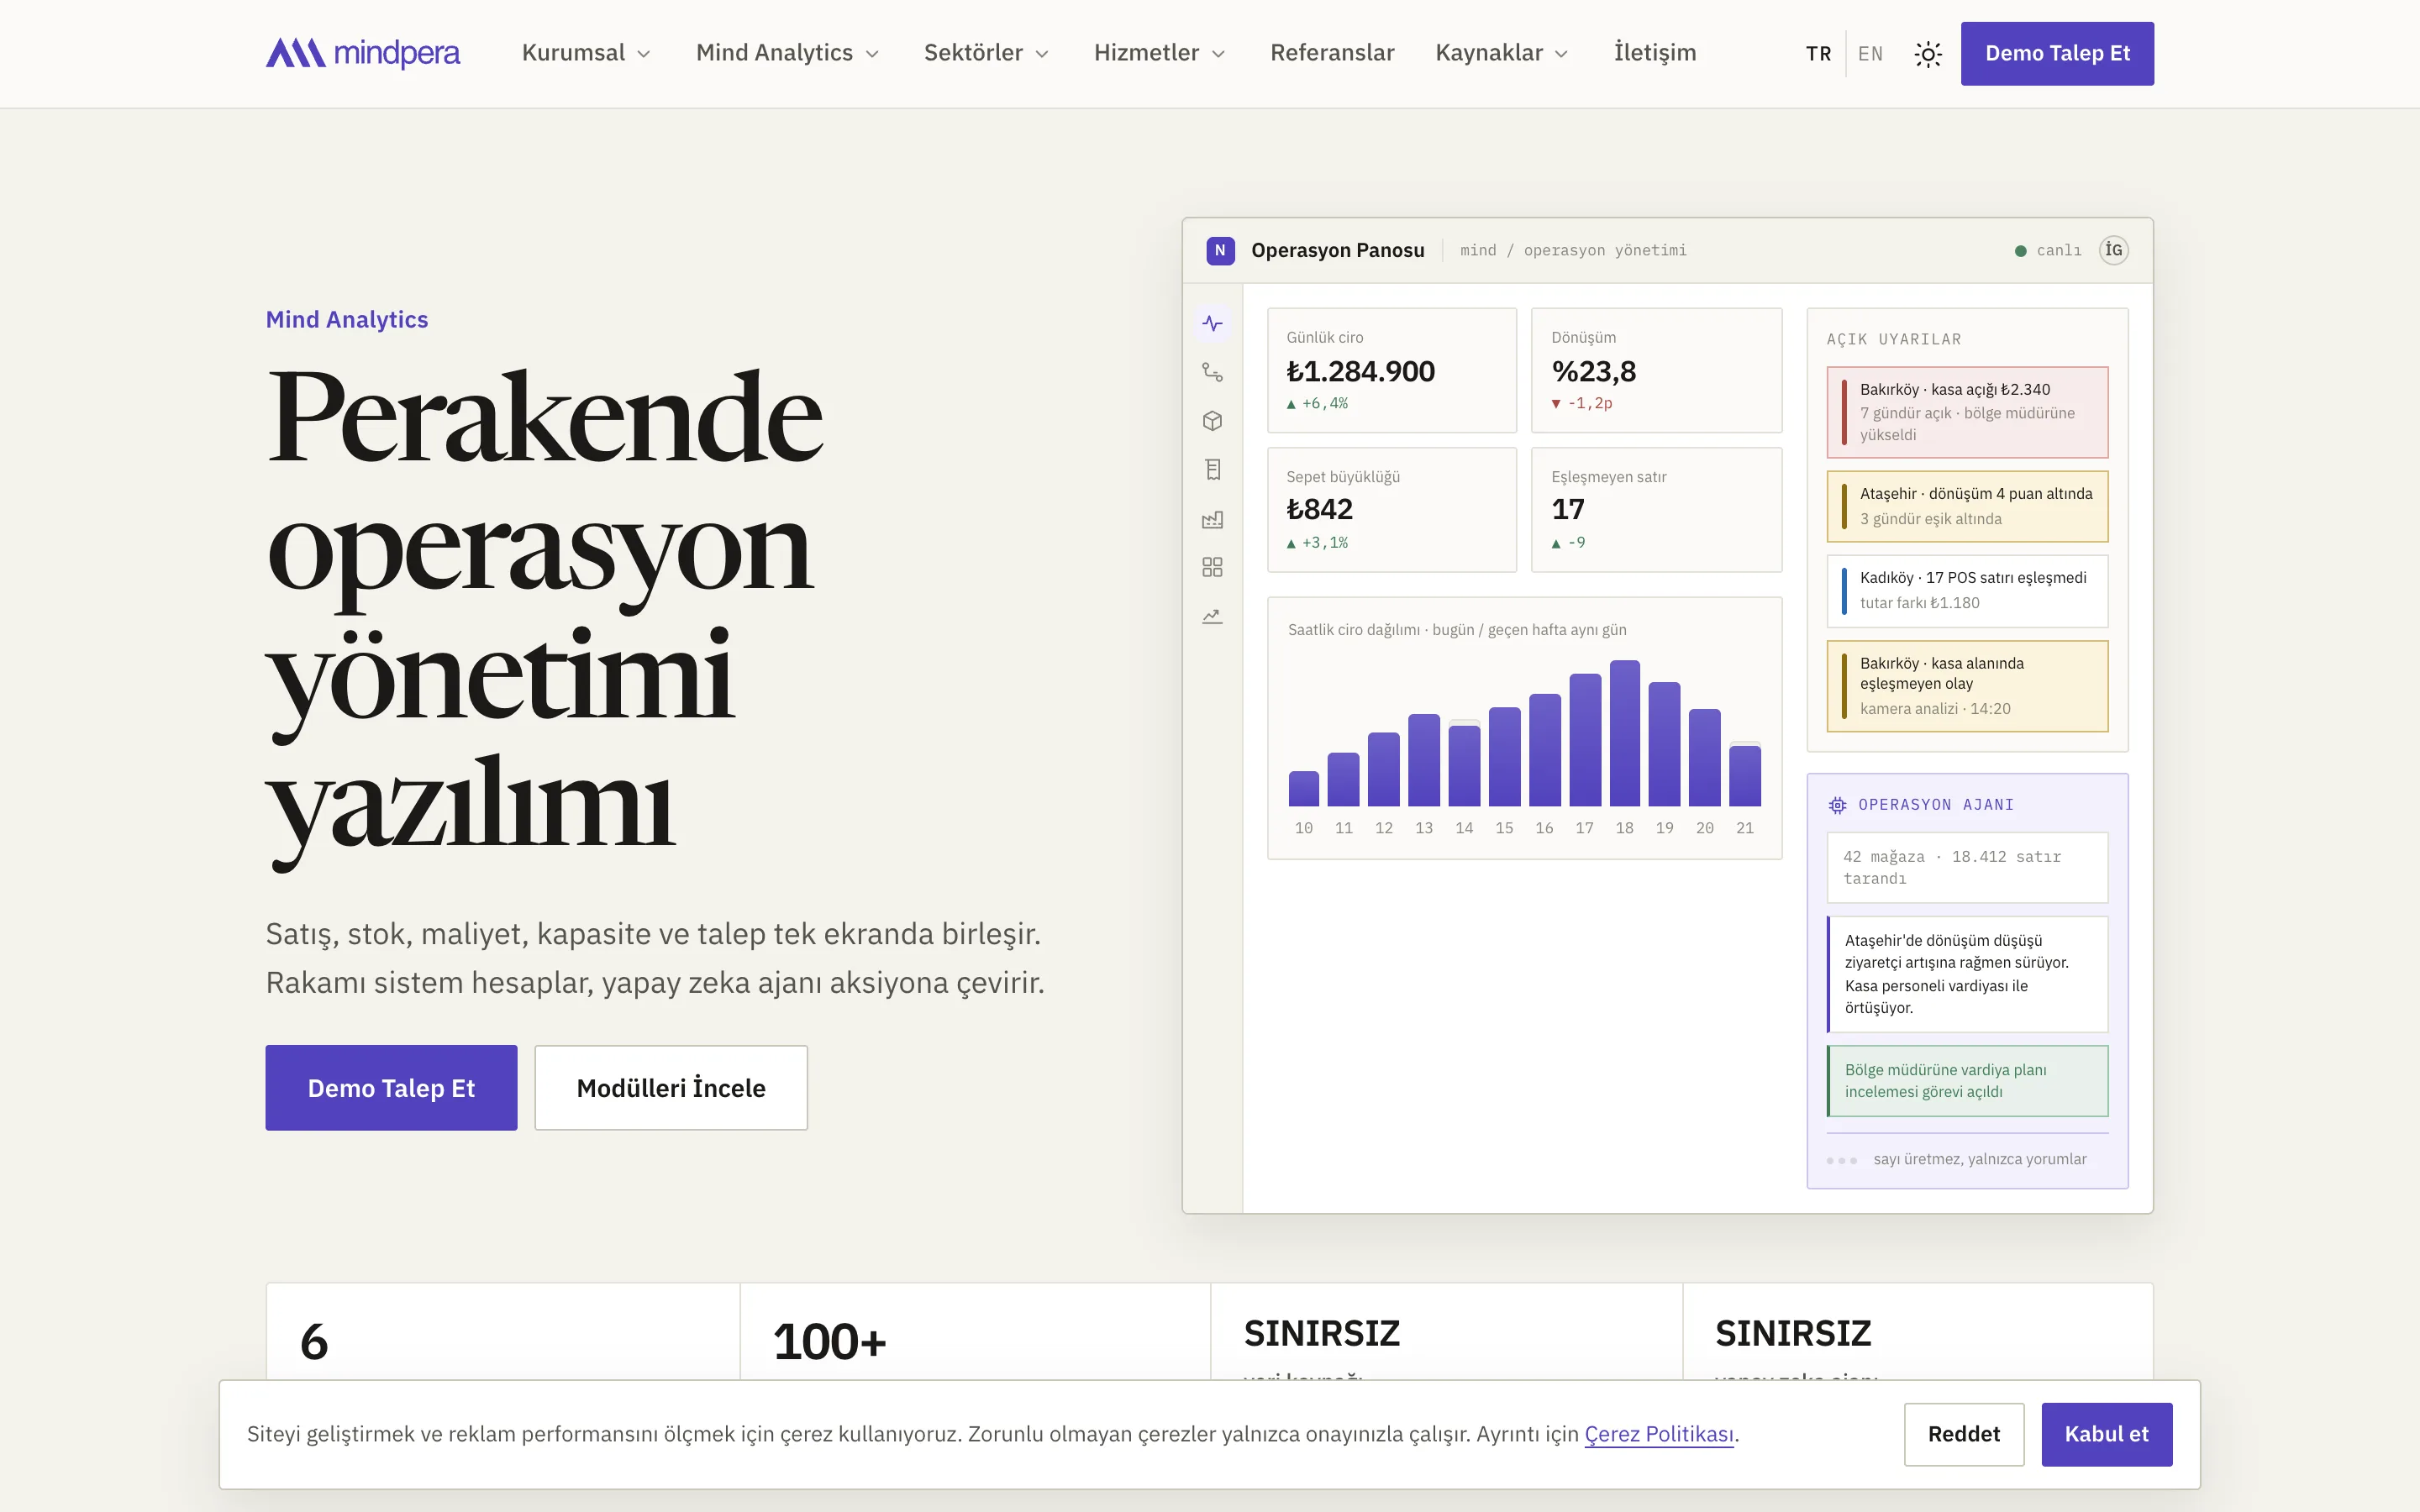The height and width of the screenshot is (1512, 2420).
Task: Click the chart bar for hour 14
Action: pyautogui.click(x=1464, y=765)
